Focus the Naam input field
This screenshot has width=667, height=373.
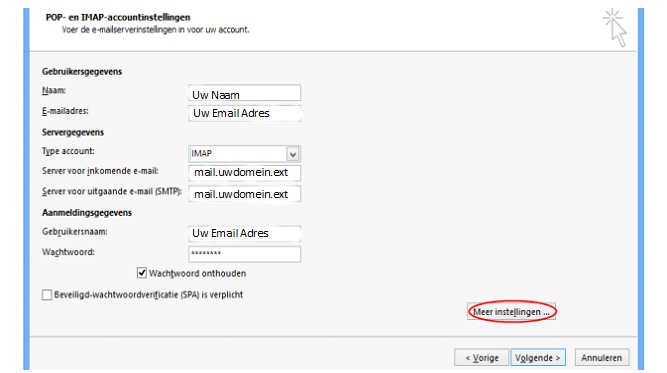pyautogui.click(x=244, y=93)
